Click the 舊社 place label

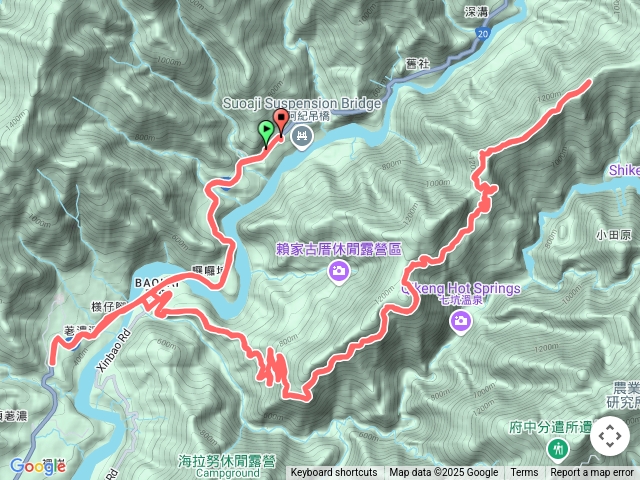coord(417,64)
